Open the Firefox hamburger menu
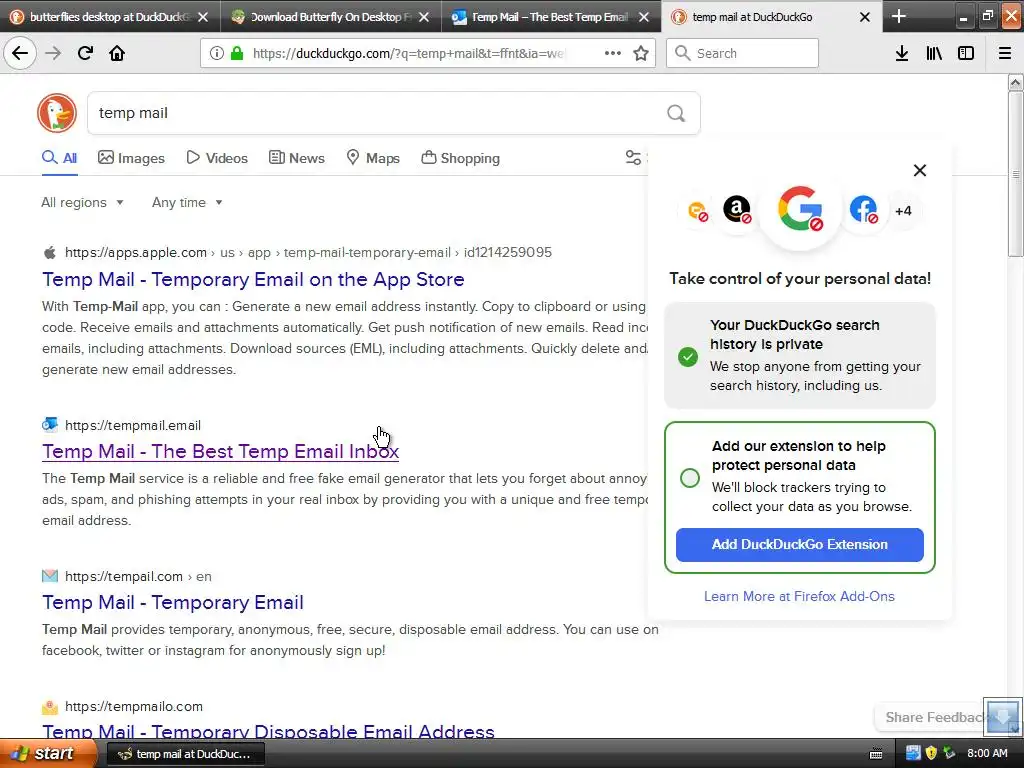This screenshot has width=1024, height=768. click(1005, 53)
